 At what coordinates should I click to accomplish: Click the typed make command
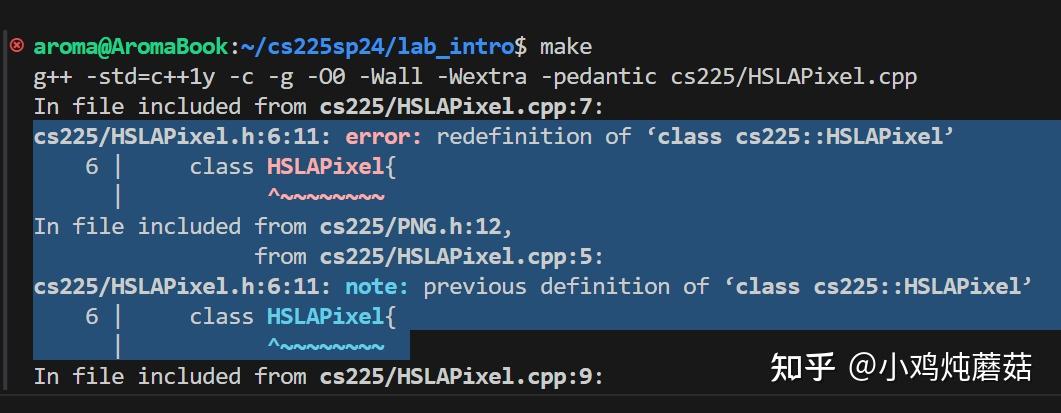coord(566,47)
